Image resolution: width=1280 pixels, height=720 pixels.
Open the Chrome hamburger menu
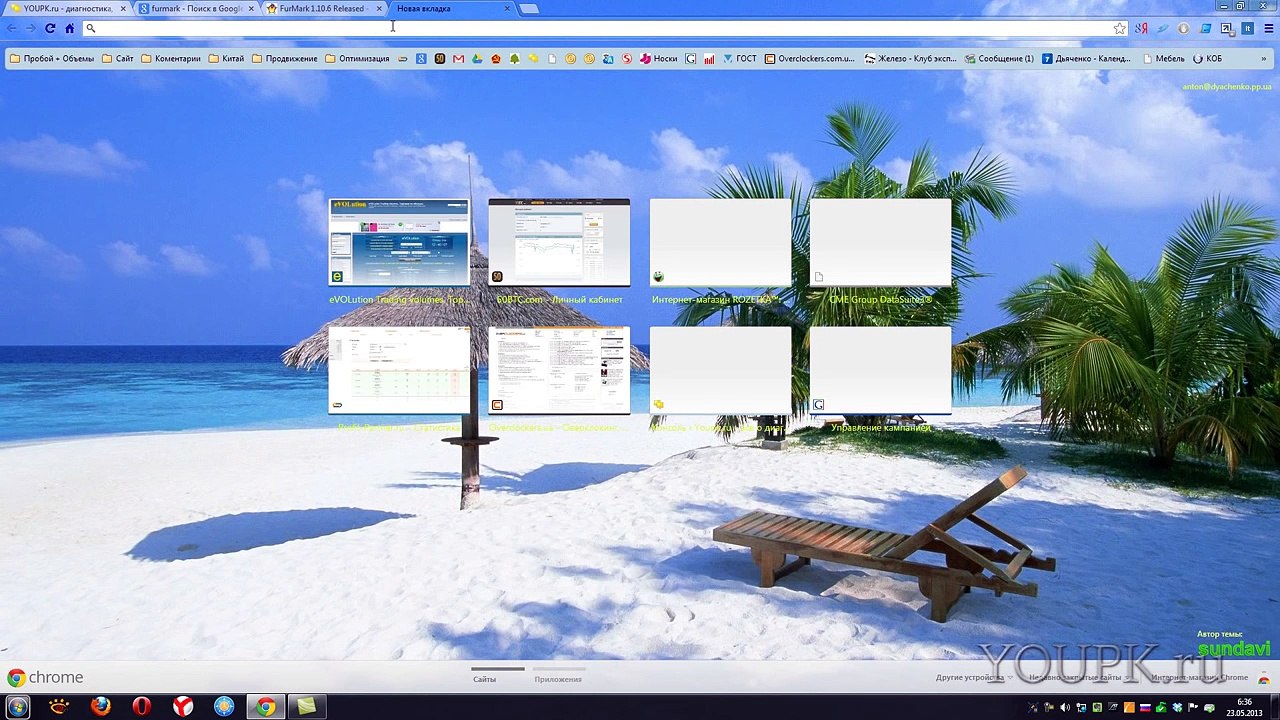click(1268, 28)
